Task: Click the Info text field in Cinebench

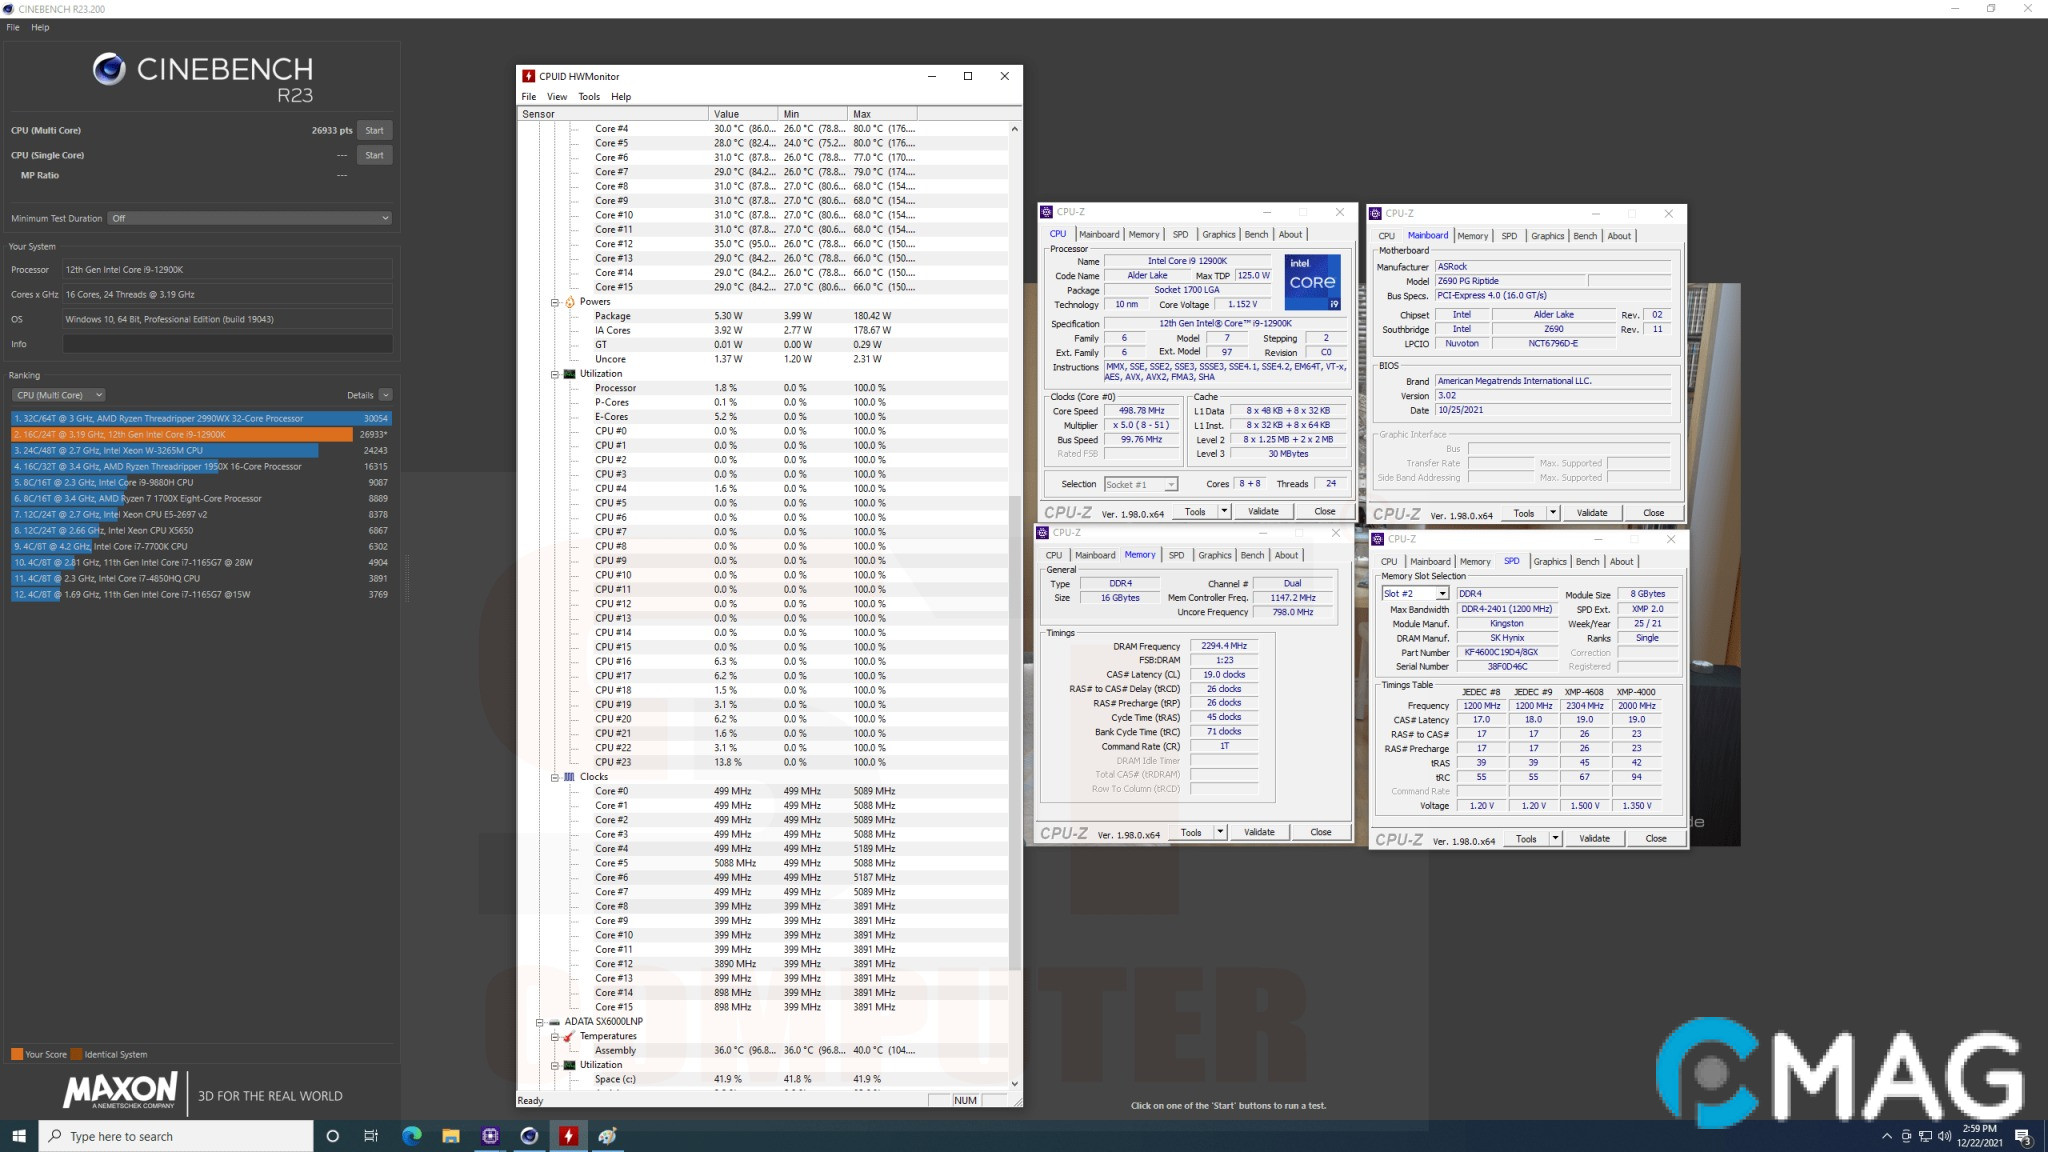Action: 227,344
